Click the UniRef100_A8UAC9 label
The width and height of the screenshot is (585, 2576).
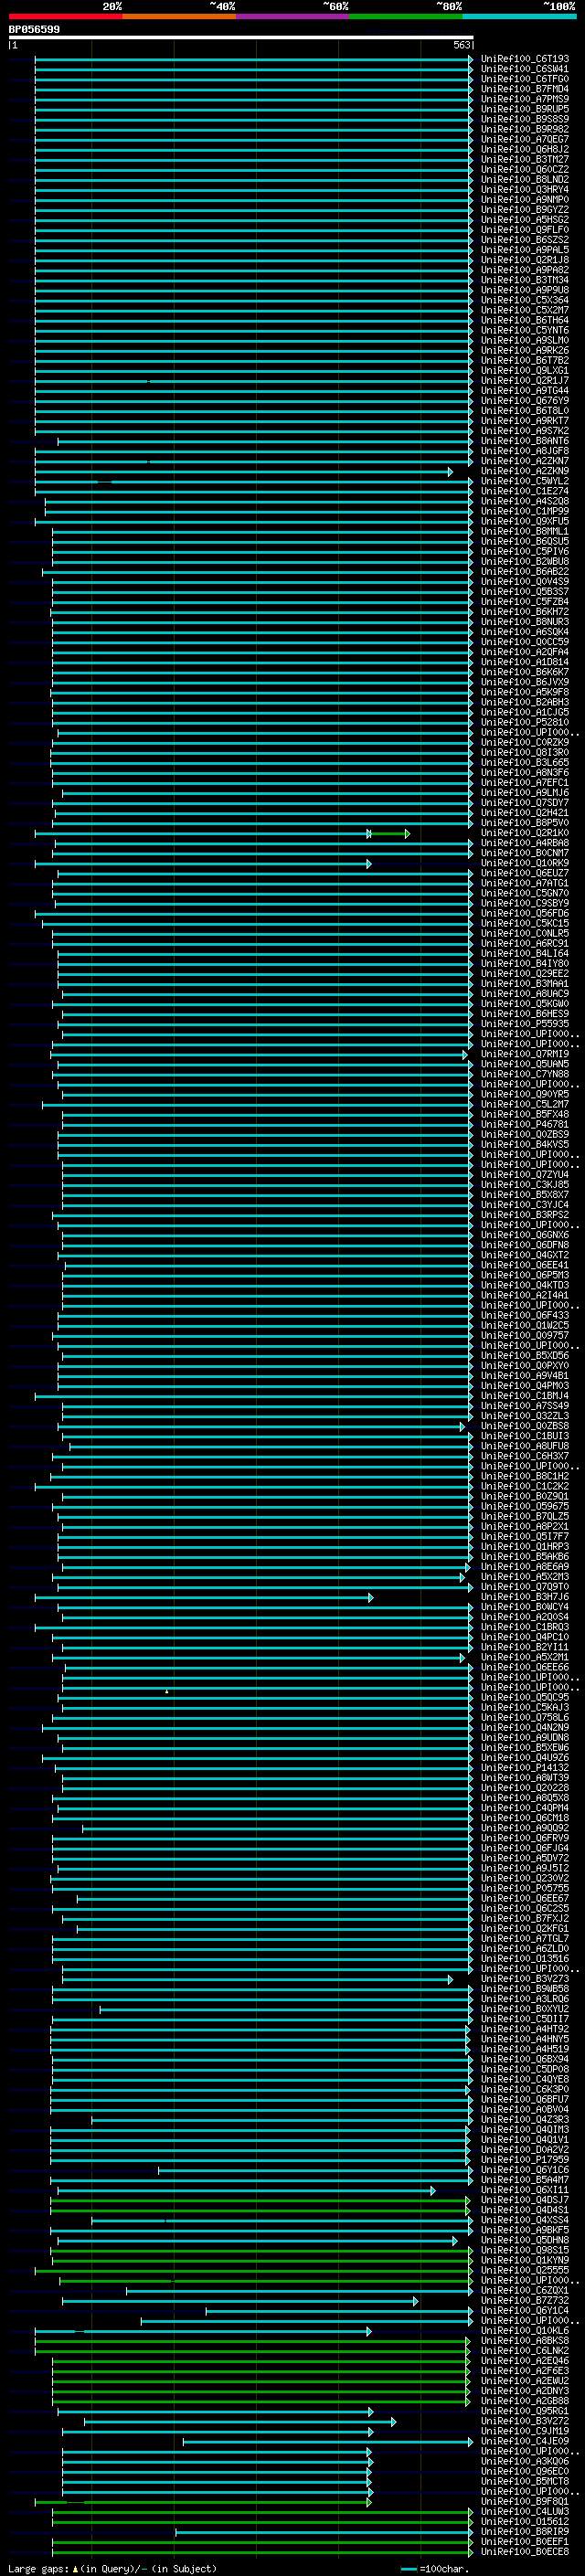click(524, 993)
